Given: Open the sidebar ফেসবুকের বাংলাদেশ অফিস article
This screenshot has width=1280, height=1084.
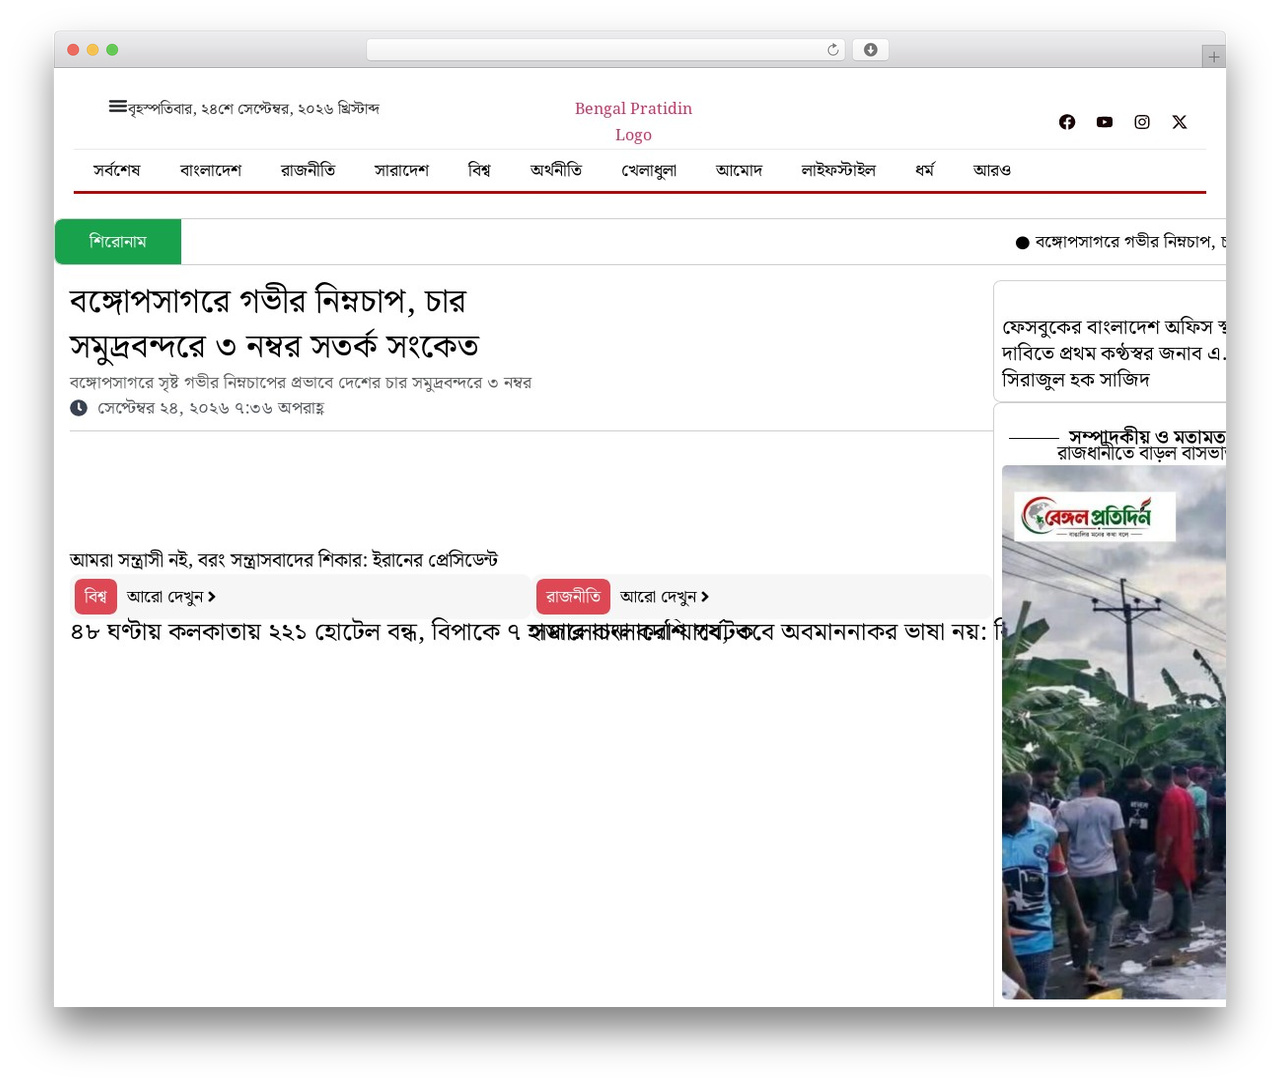Looking at the screenshot, I should 1113,353.
